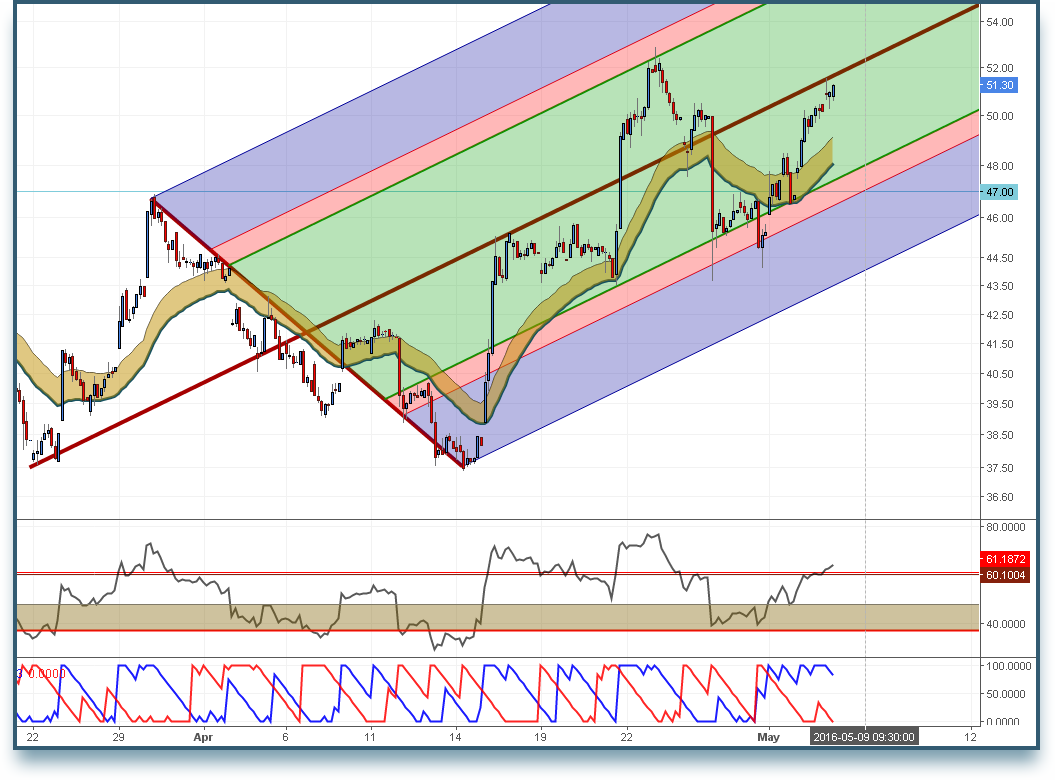Viewport: 1055px width, 780px height.
Task: Click the cyan 47.00 horizontal line price tag
Action: point(999,192)
